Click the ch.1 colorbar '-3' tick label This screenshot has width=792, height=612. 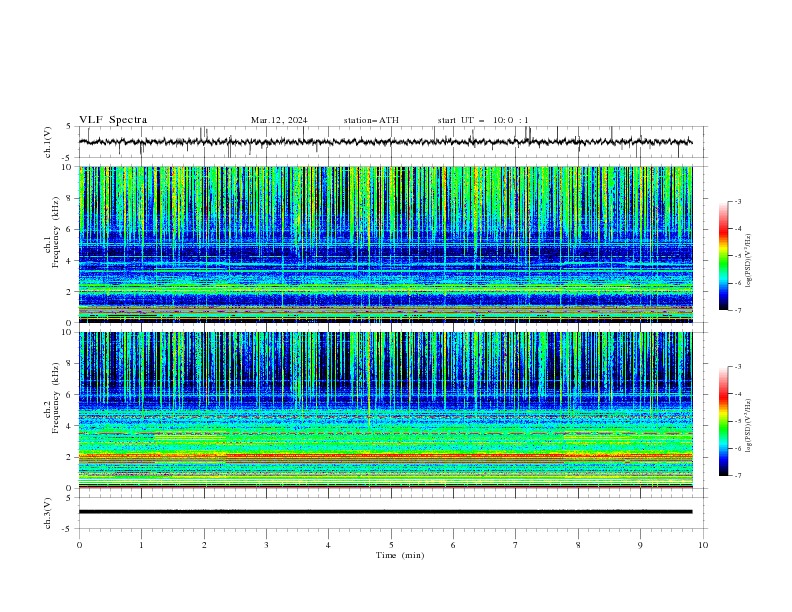[737, 201]
